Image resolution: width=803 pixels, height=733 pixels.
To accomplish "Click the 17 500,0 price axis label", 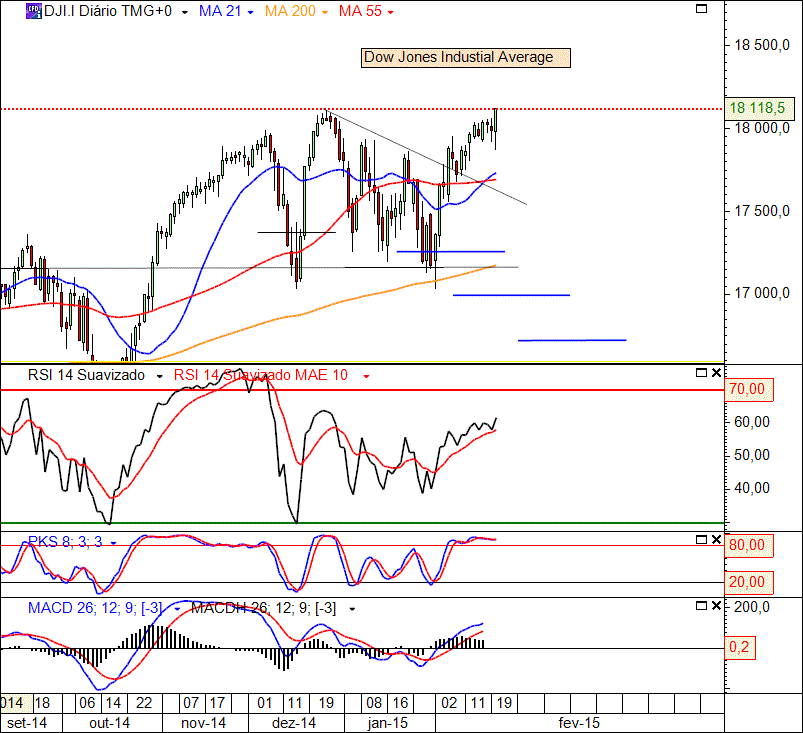I will [762, 211].
